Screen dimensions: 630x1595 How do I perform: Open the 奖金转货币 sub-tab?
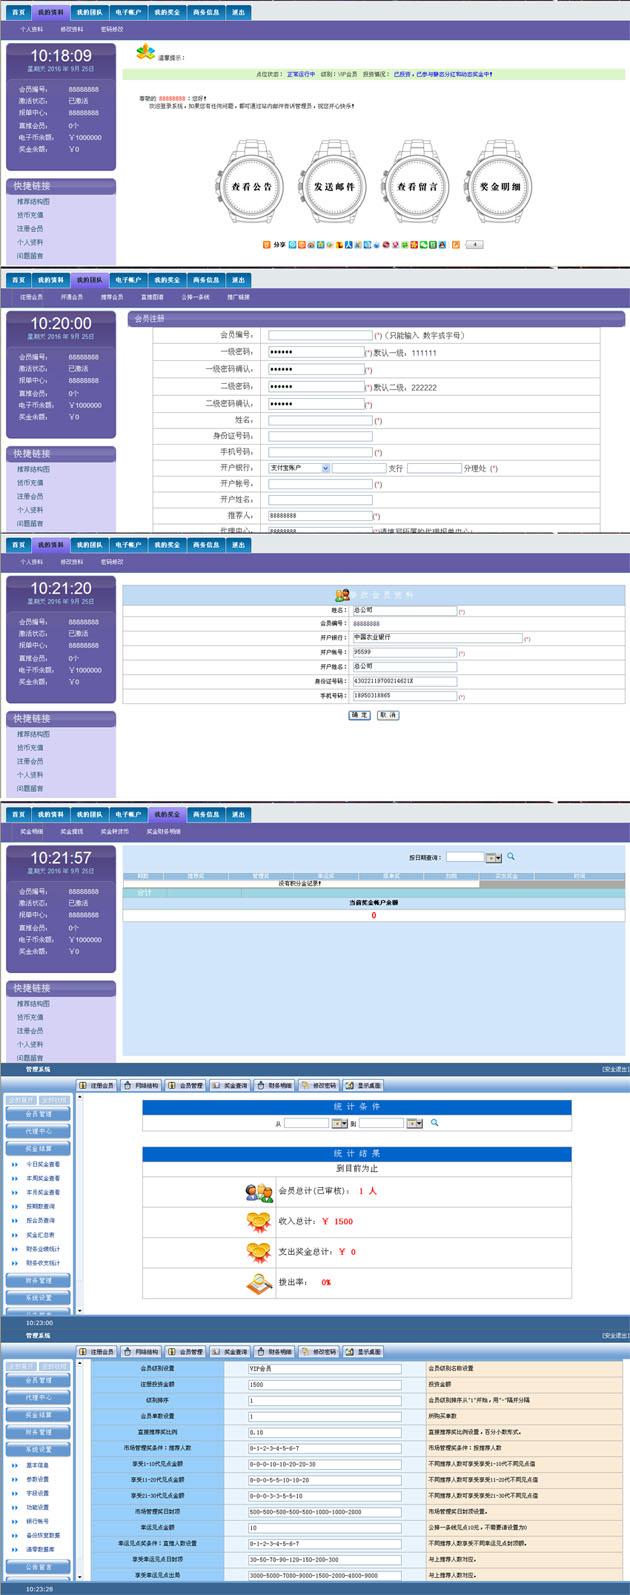coord(115,831)
